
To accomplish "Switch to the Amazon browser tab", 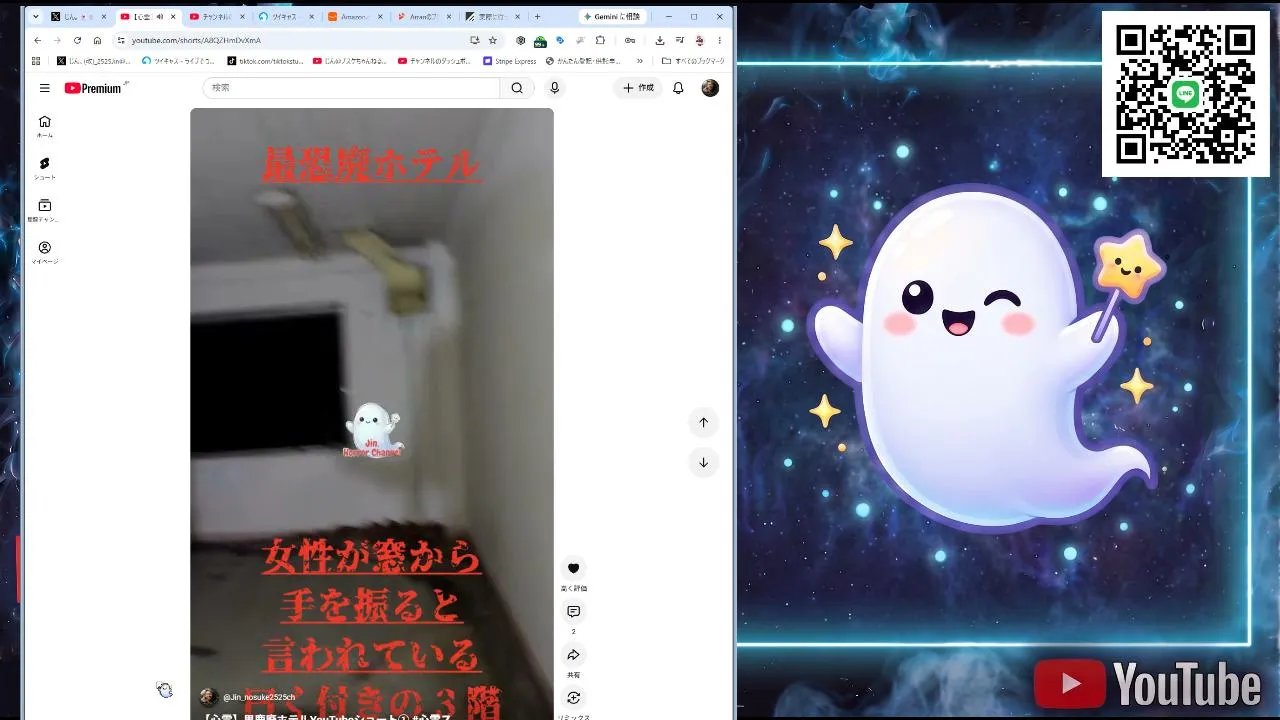I will 355,17.
